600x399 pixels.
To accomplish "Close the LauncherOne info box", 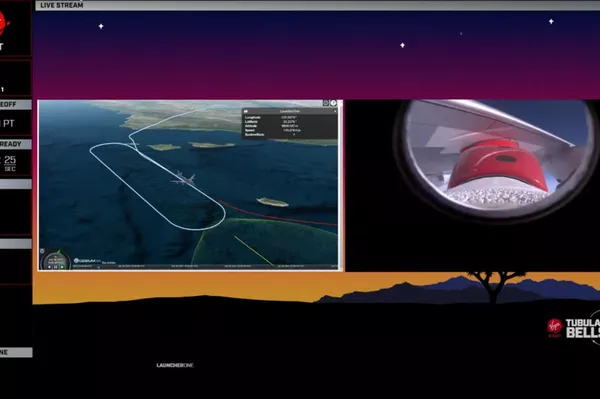I will pos(335,111).
